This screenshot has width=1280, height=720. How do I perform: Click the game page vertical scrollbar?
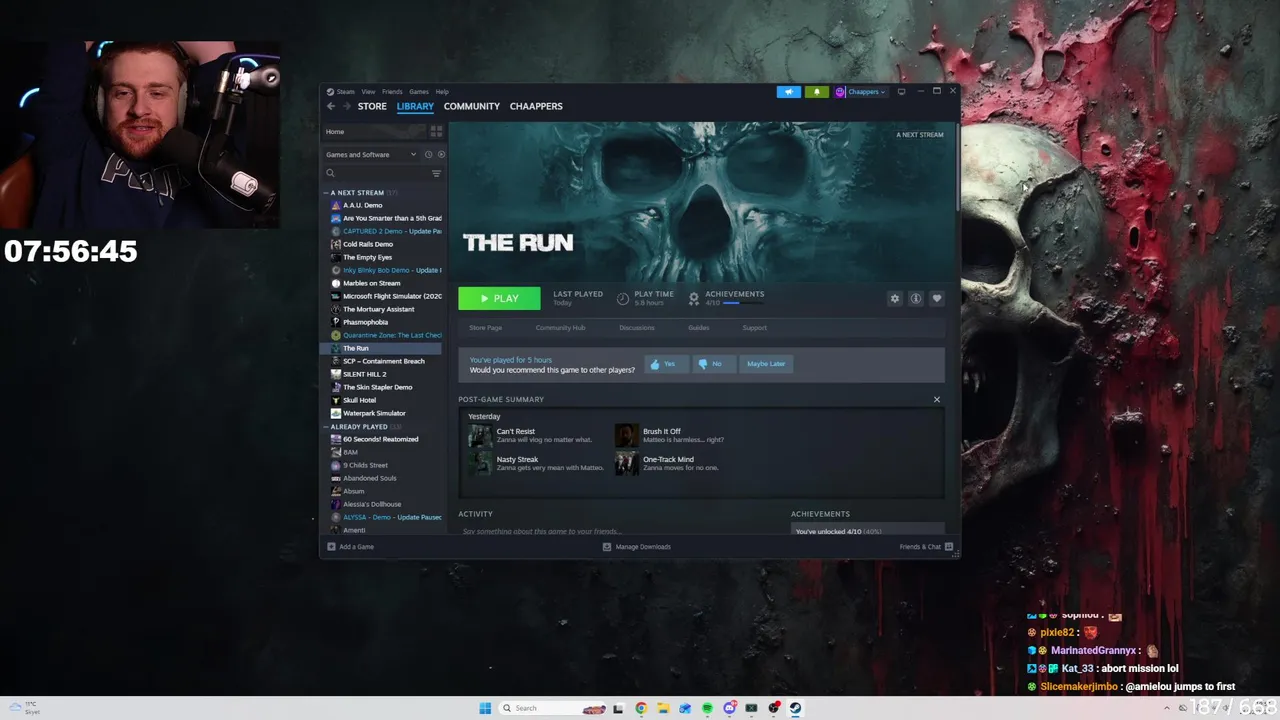pyautogui.click(x=957, y=165)
